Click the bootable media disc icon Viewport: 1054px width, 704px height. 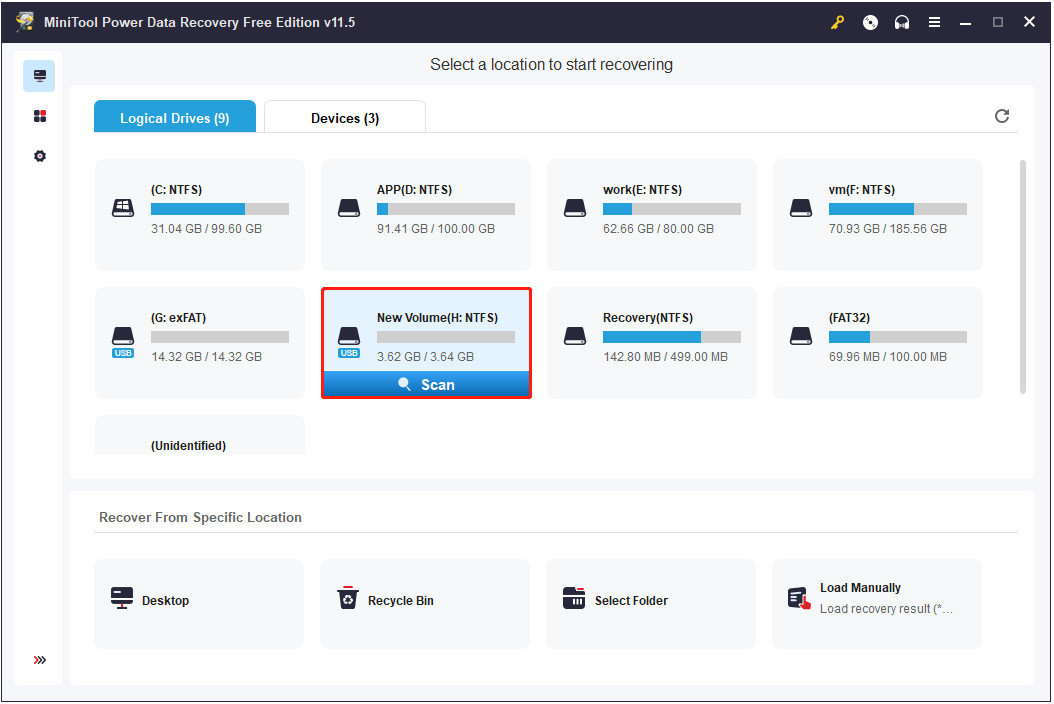[x=870, y=22]
